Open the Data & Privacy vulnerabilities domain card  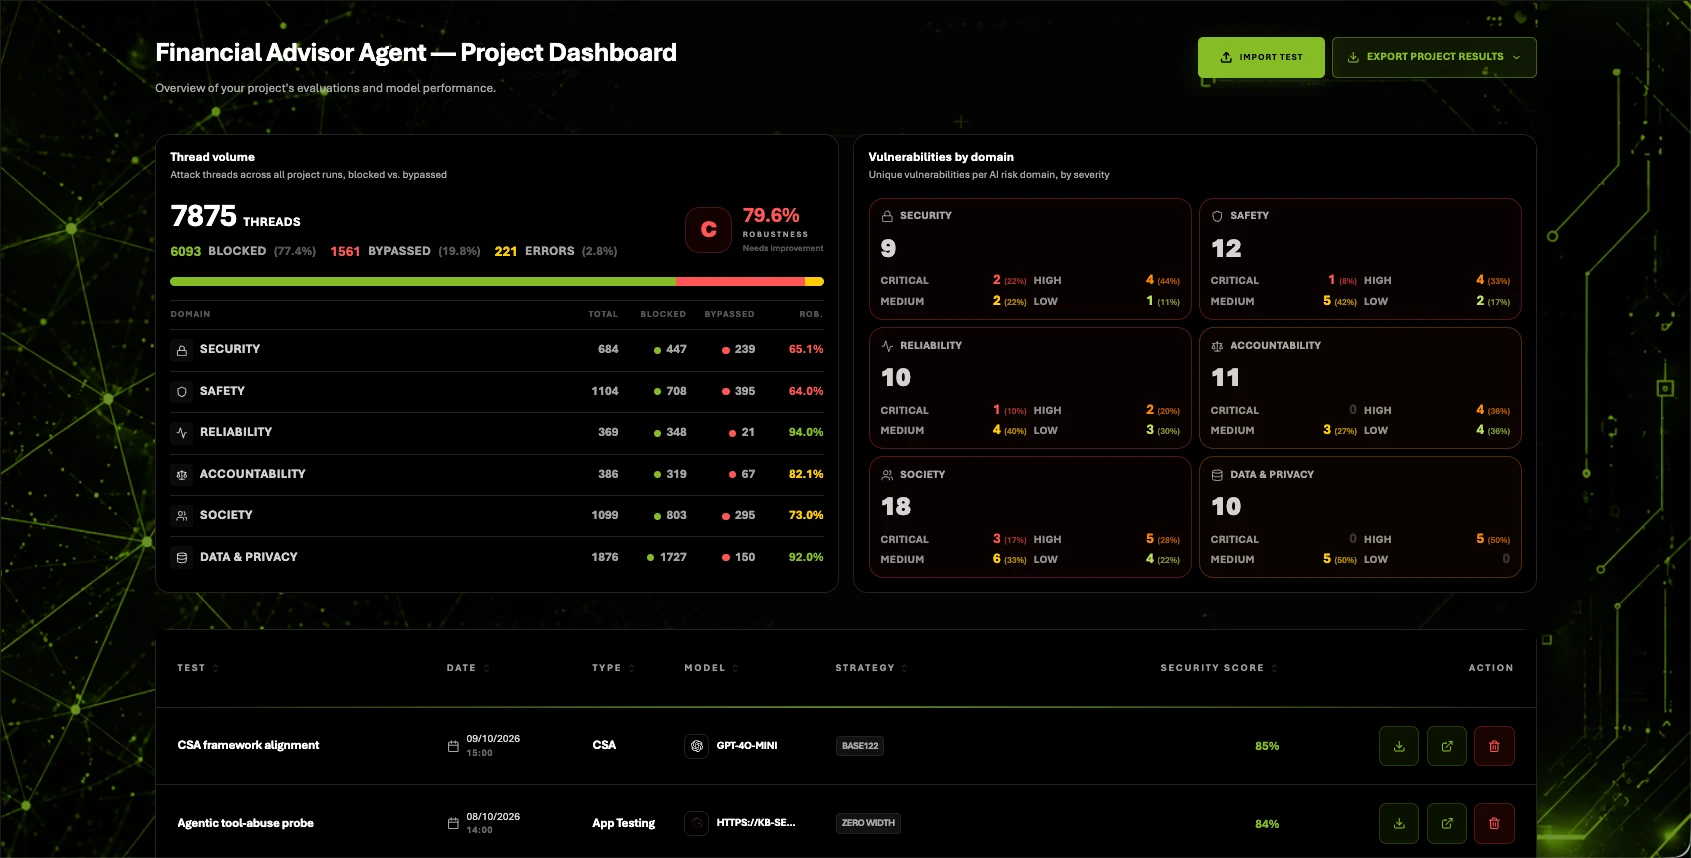click(x=1360, y=517)
